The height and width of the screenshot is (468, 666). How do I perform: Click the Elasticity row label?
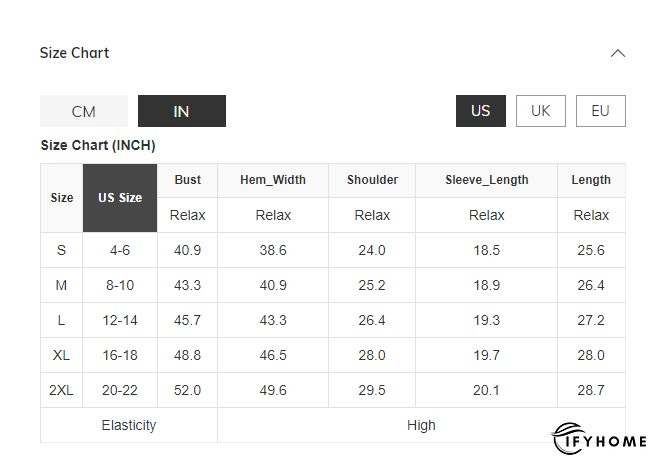tap(129, 425)
